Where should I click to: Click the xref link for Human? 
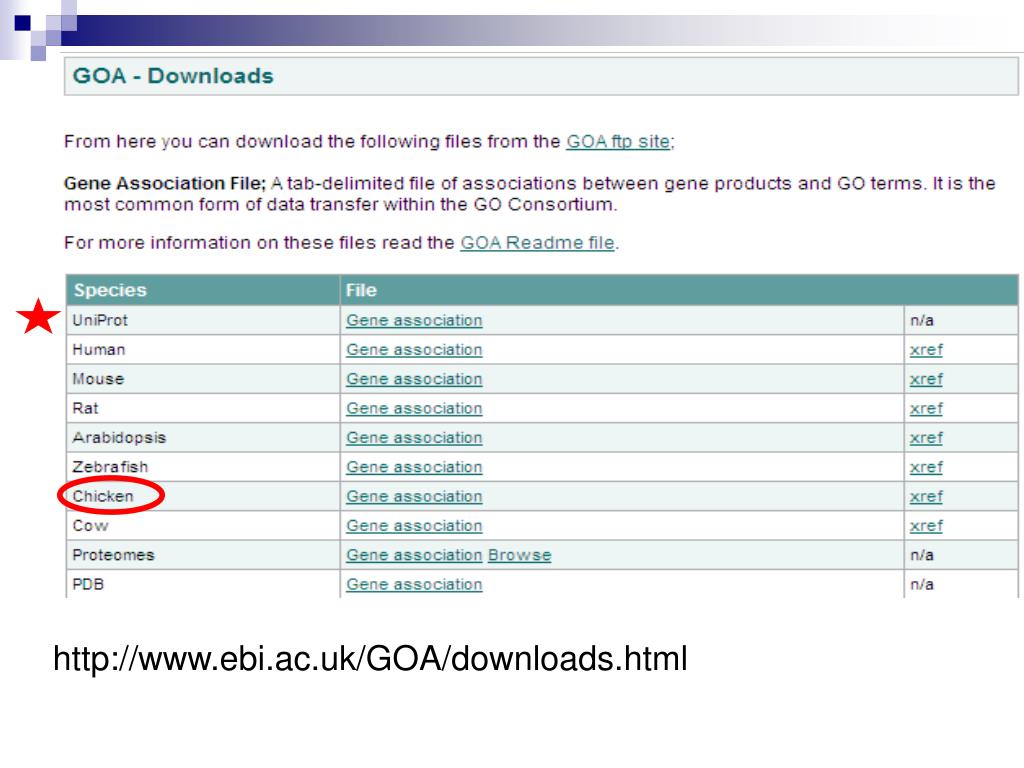[926, 350]
